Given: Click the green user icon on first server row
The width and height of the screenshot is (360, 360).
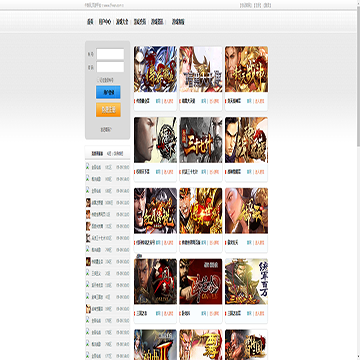Looking at the screenshot, I should pyautogui.click(x=88, y=166).
